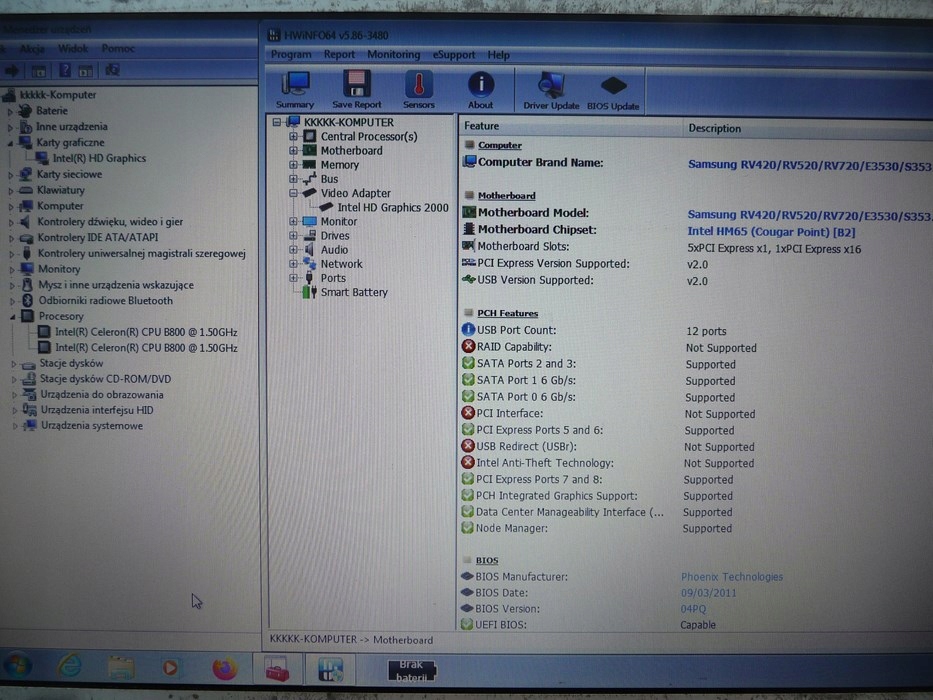Click the Brak baterii battery indicator

pos(412,671)
